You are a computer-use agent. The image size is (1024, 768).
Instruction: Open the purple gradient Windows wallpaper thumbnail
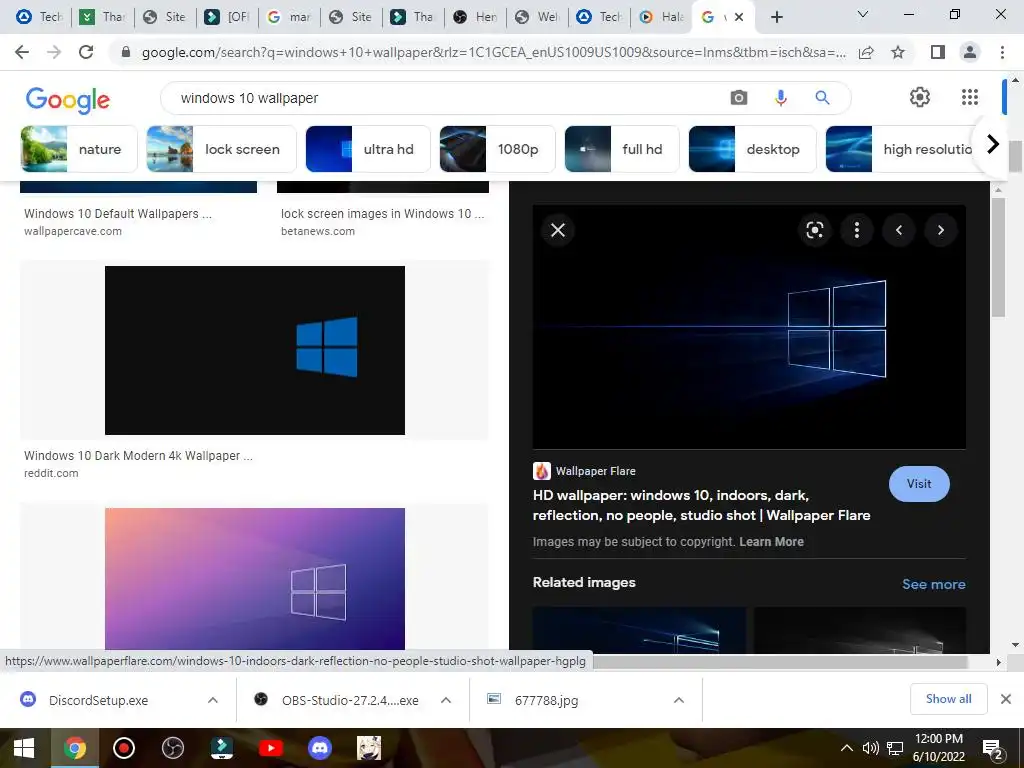(x=255, y=579)
